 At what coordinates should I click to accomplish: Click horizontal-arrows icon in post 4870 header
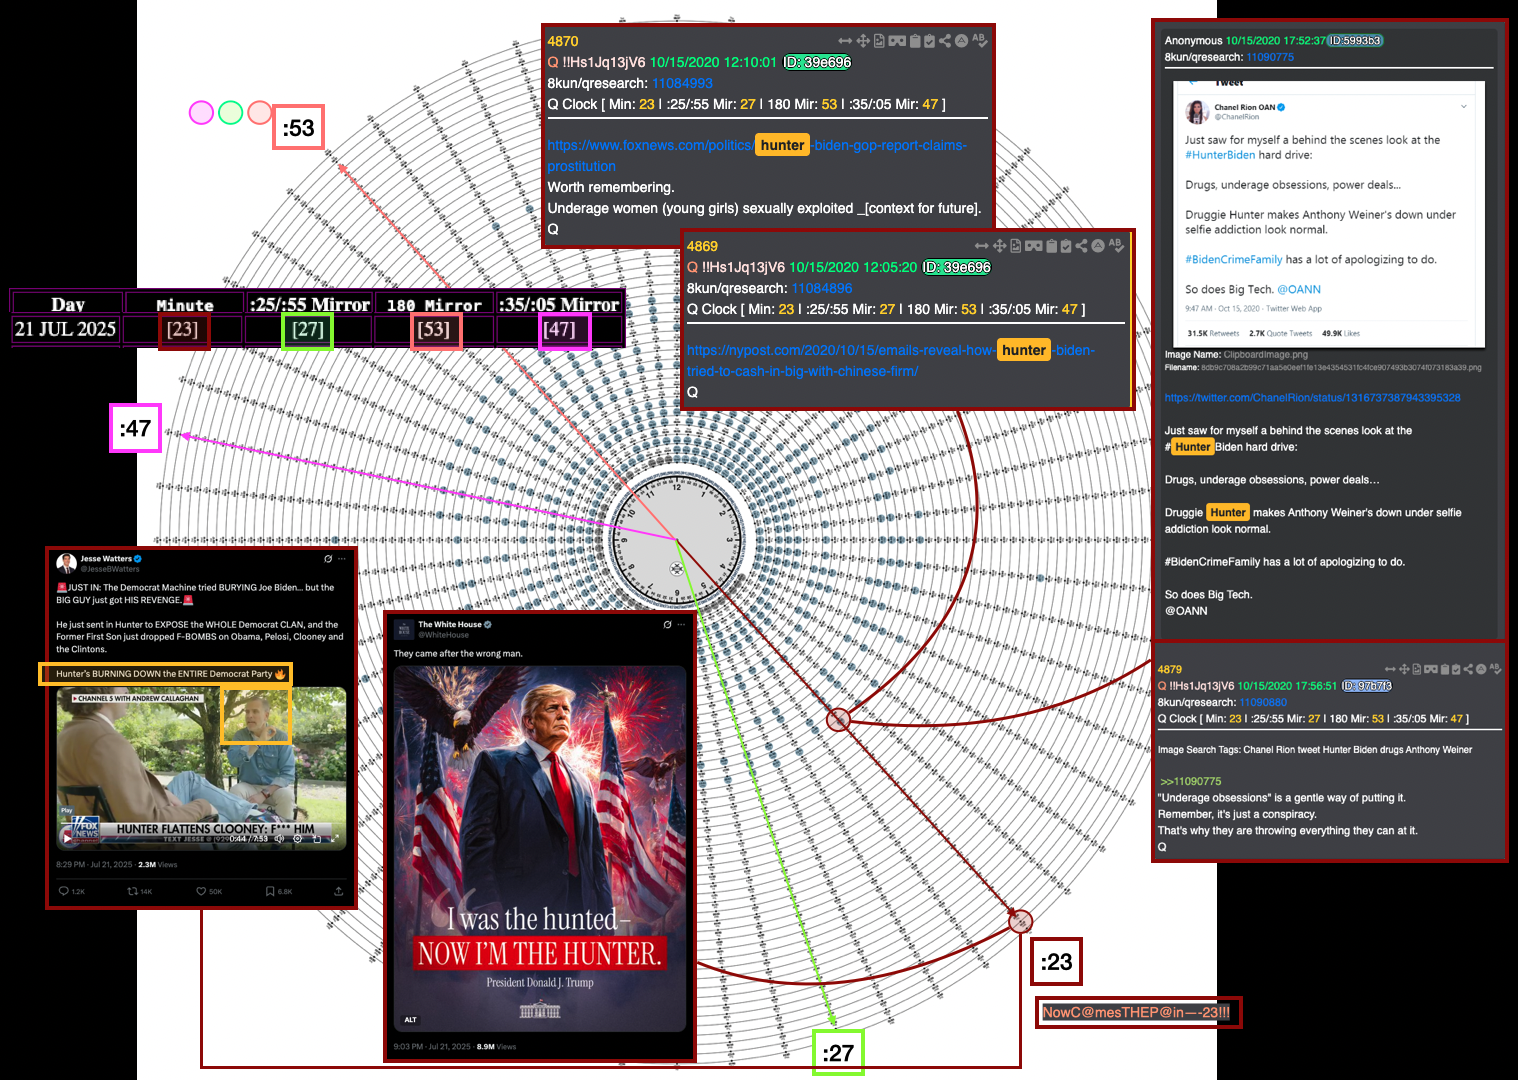pyautogui.click(x=845, y=41)
